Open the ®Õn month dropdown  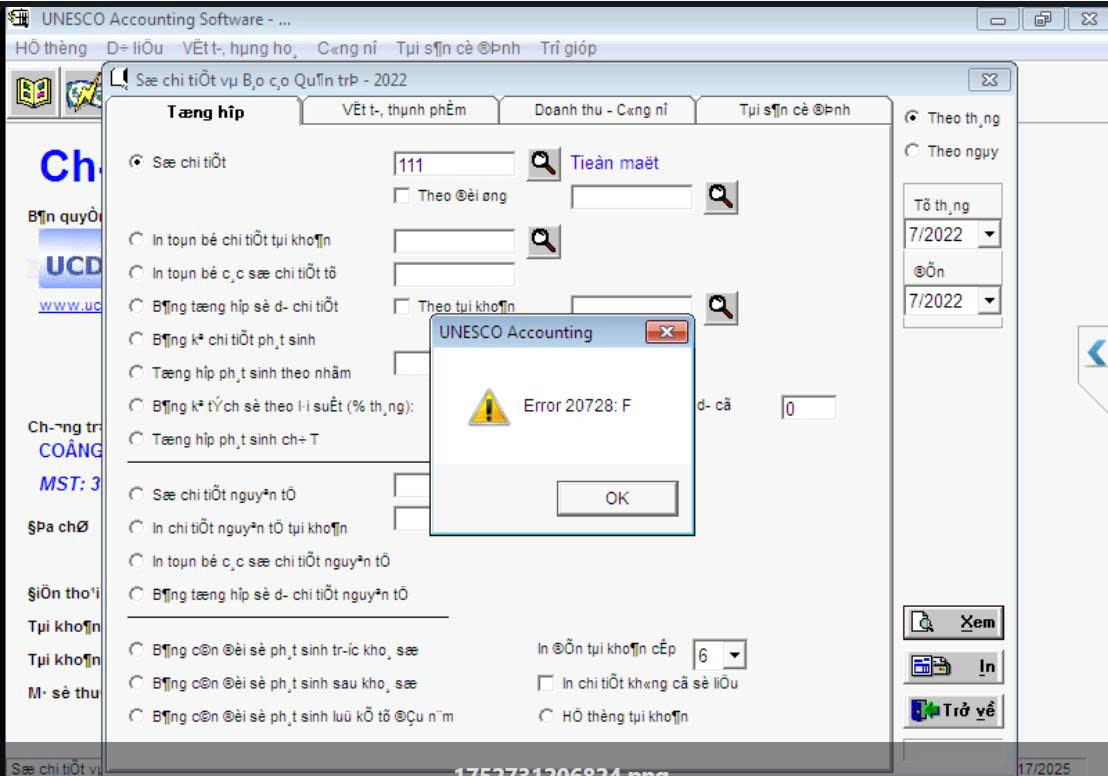tap(989, 300)
